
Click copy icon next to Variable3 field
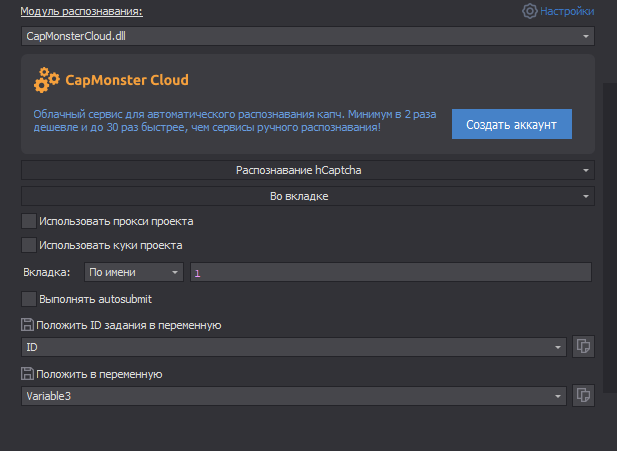(x=584, y=397)
